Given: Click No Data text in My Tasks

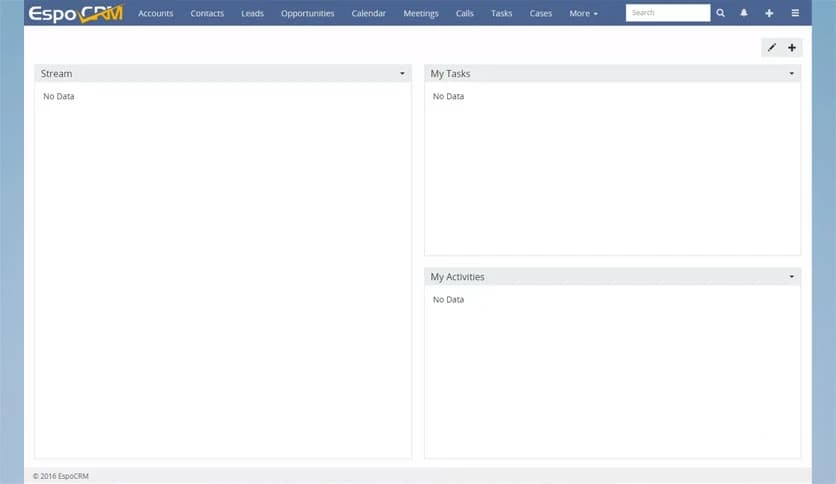Looking at the screenshot, I should [x=448, y=96].
